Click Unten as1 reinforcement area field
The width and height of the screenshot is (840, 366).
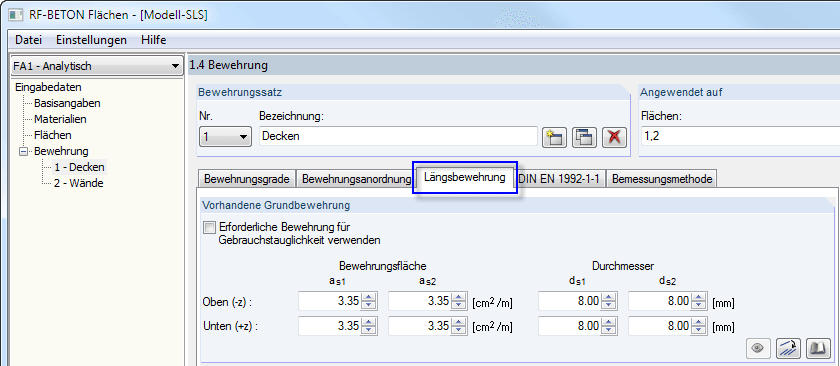(329, 326)
